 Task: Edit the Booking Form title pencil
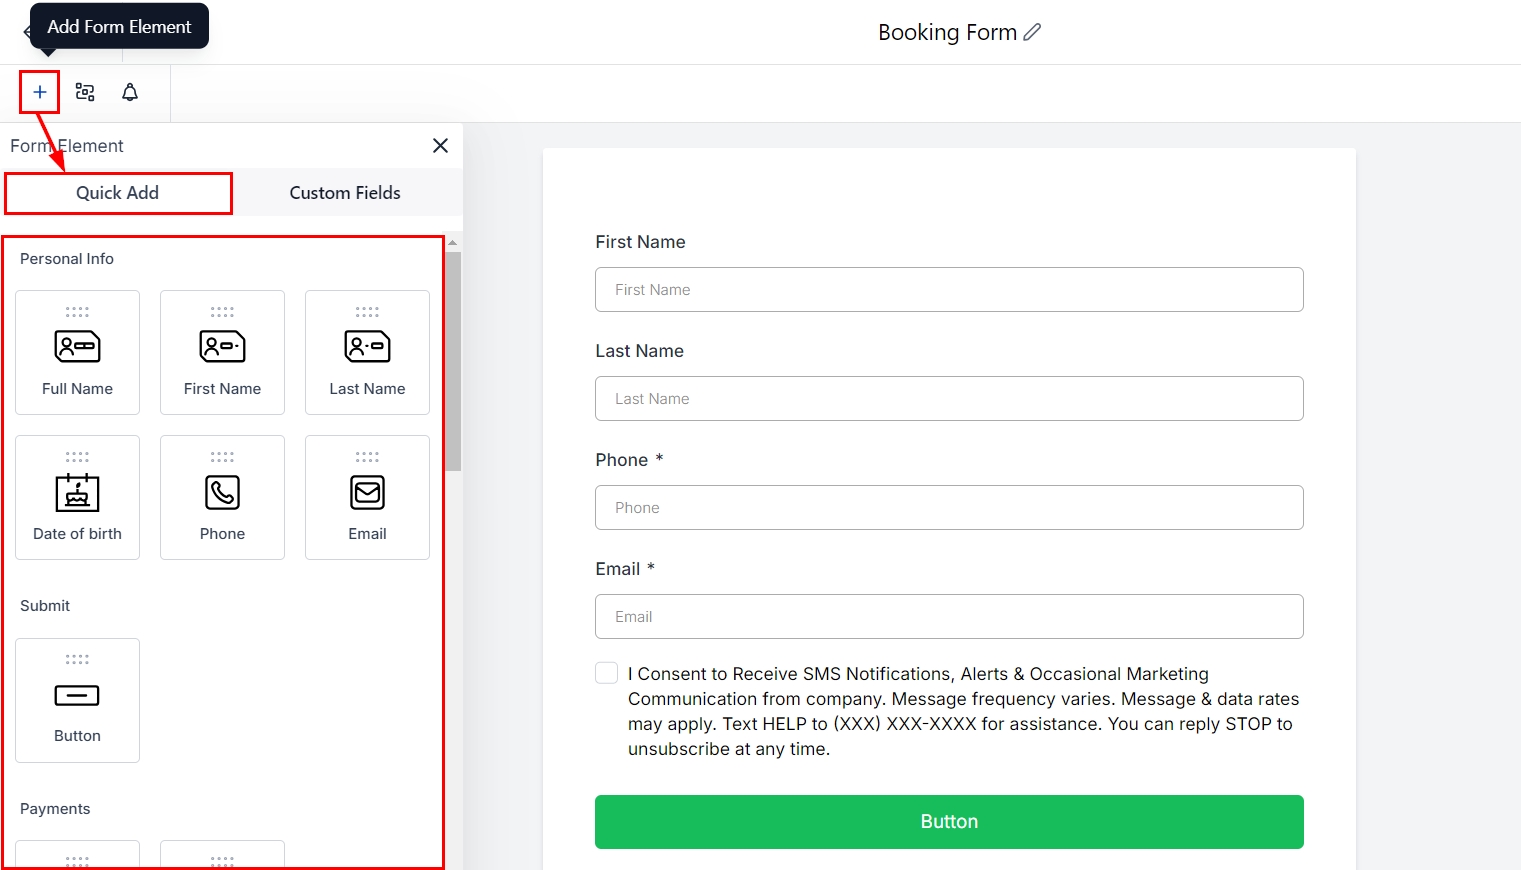tap(1032, 32)
